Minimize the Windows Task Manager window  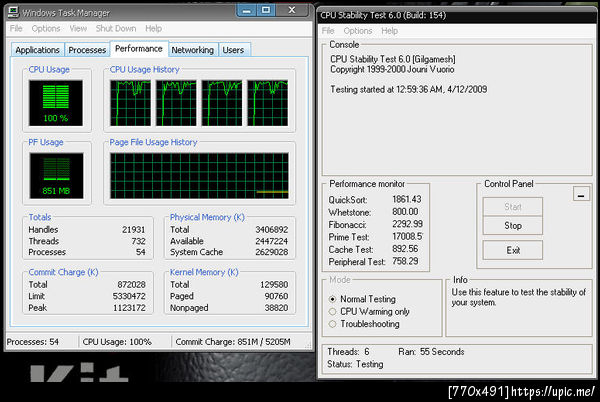[247, 10]
